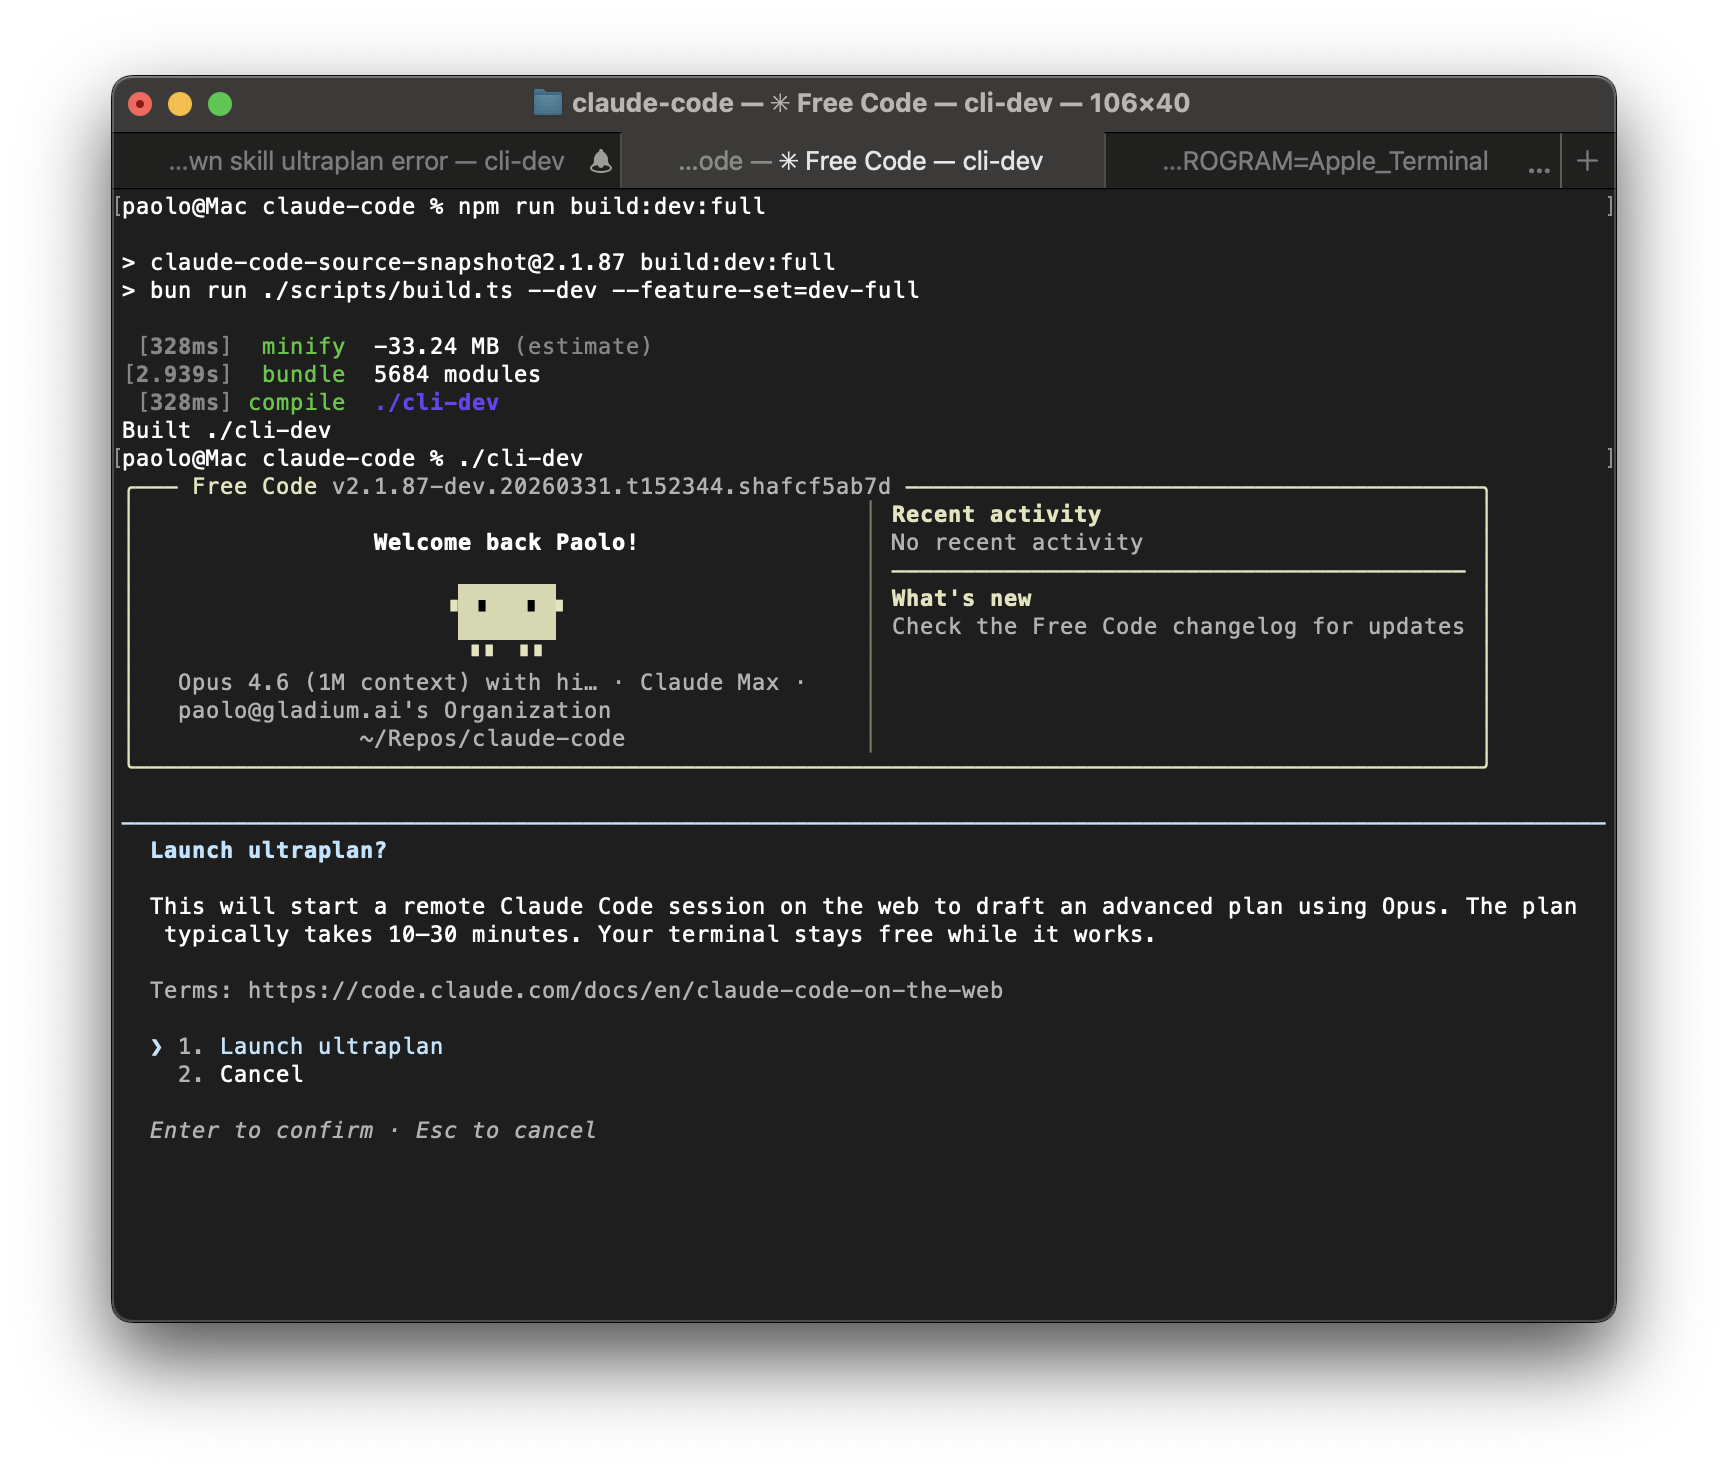
Task: Switch to the Apple_Terminal tab
Action: click(1325, 160)
